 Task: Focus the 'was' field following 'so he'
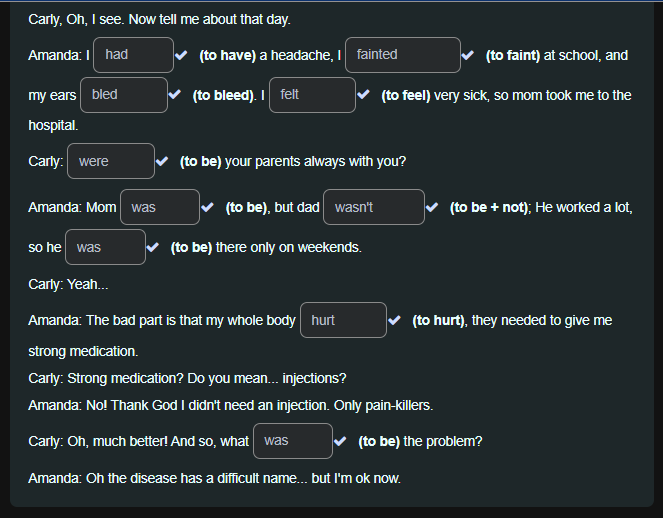tap(105, 248)
